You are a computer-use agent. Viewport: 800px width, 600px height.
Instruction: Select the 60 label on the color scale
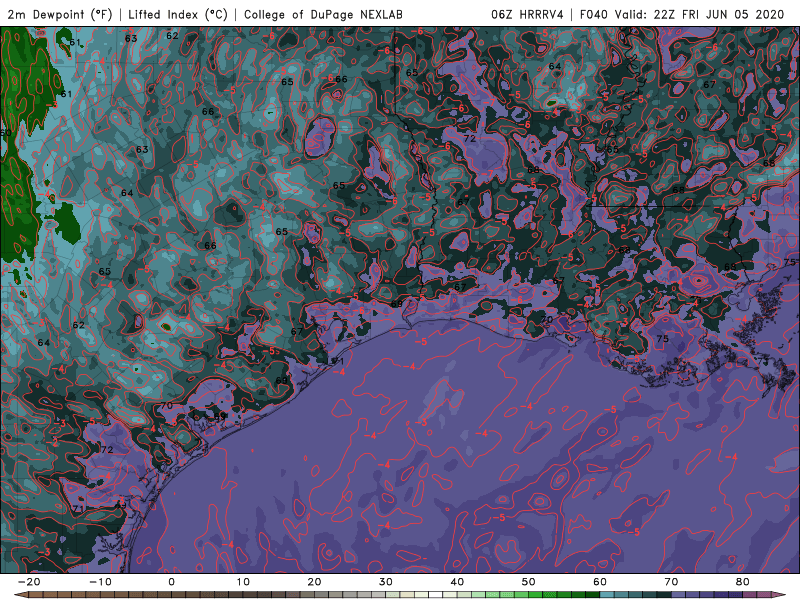pyautogui.click(x=600, y=582)
